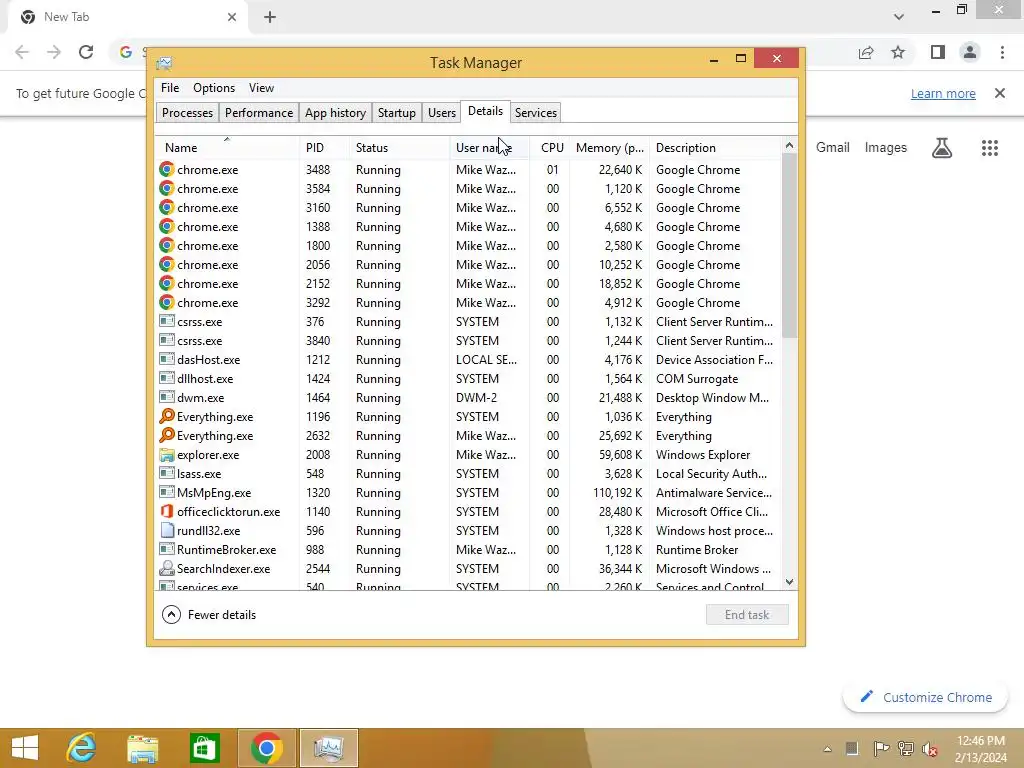Open a new Chrome tab
This screenshot has width=1024, height=768.
(270, 17)
